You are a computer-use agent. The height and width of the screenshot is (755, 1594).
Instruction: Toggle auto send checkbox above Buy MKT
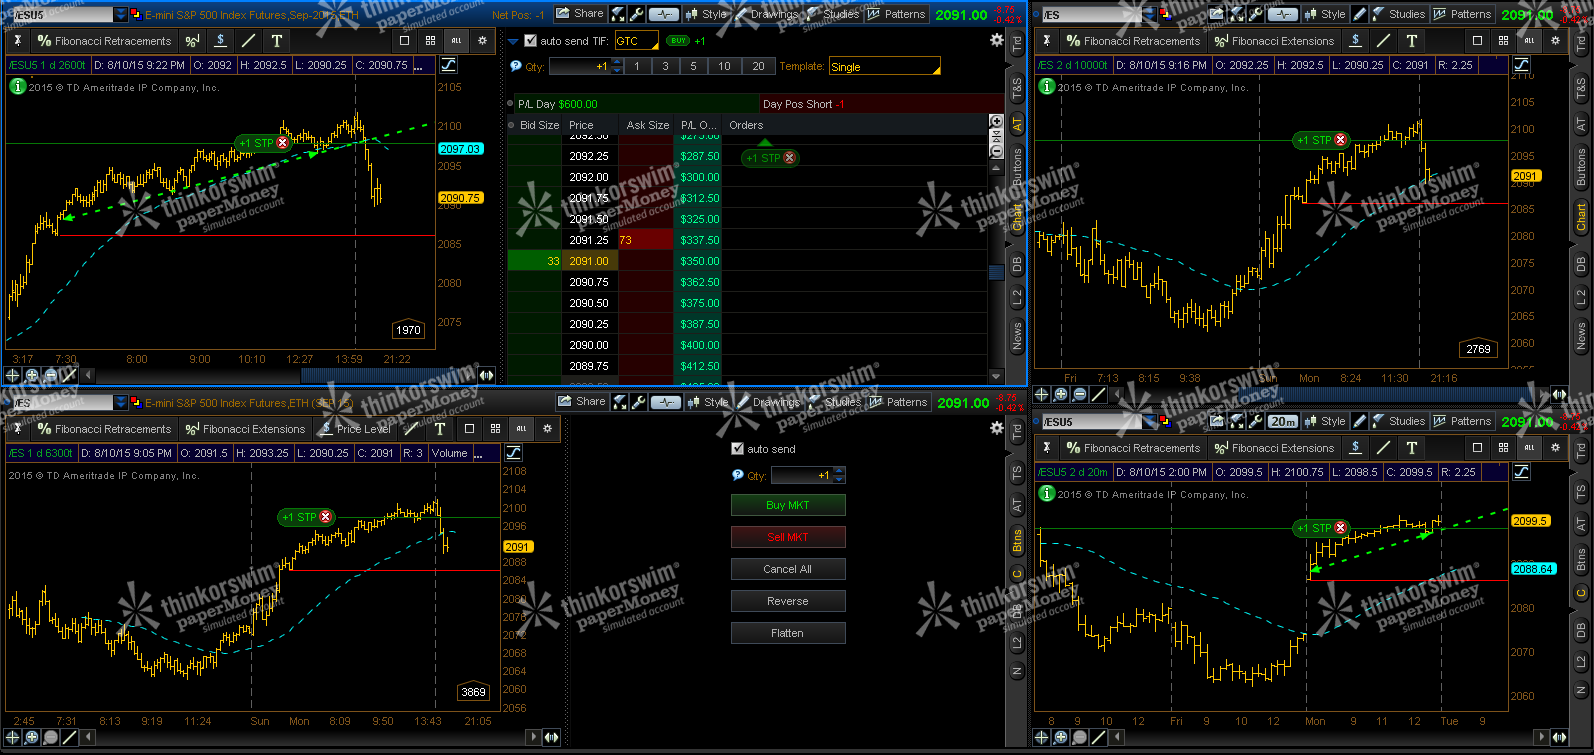[738, 449]
